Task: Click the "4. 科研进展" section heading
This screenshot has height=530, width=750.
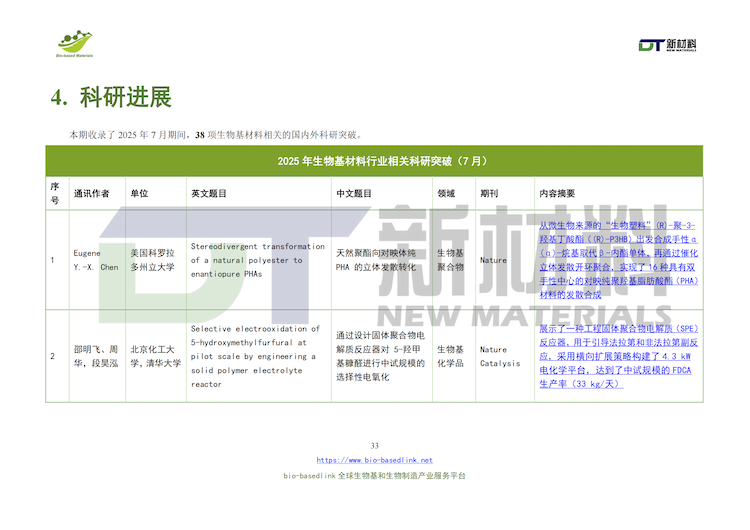Action: [x=111, y=97]
